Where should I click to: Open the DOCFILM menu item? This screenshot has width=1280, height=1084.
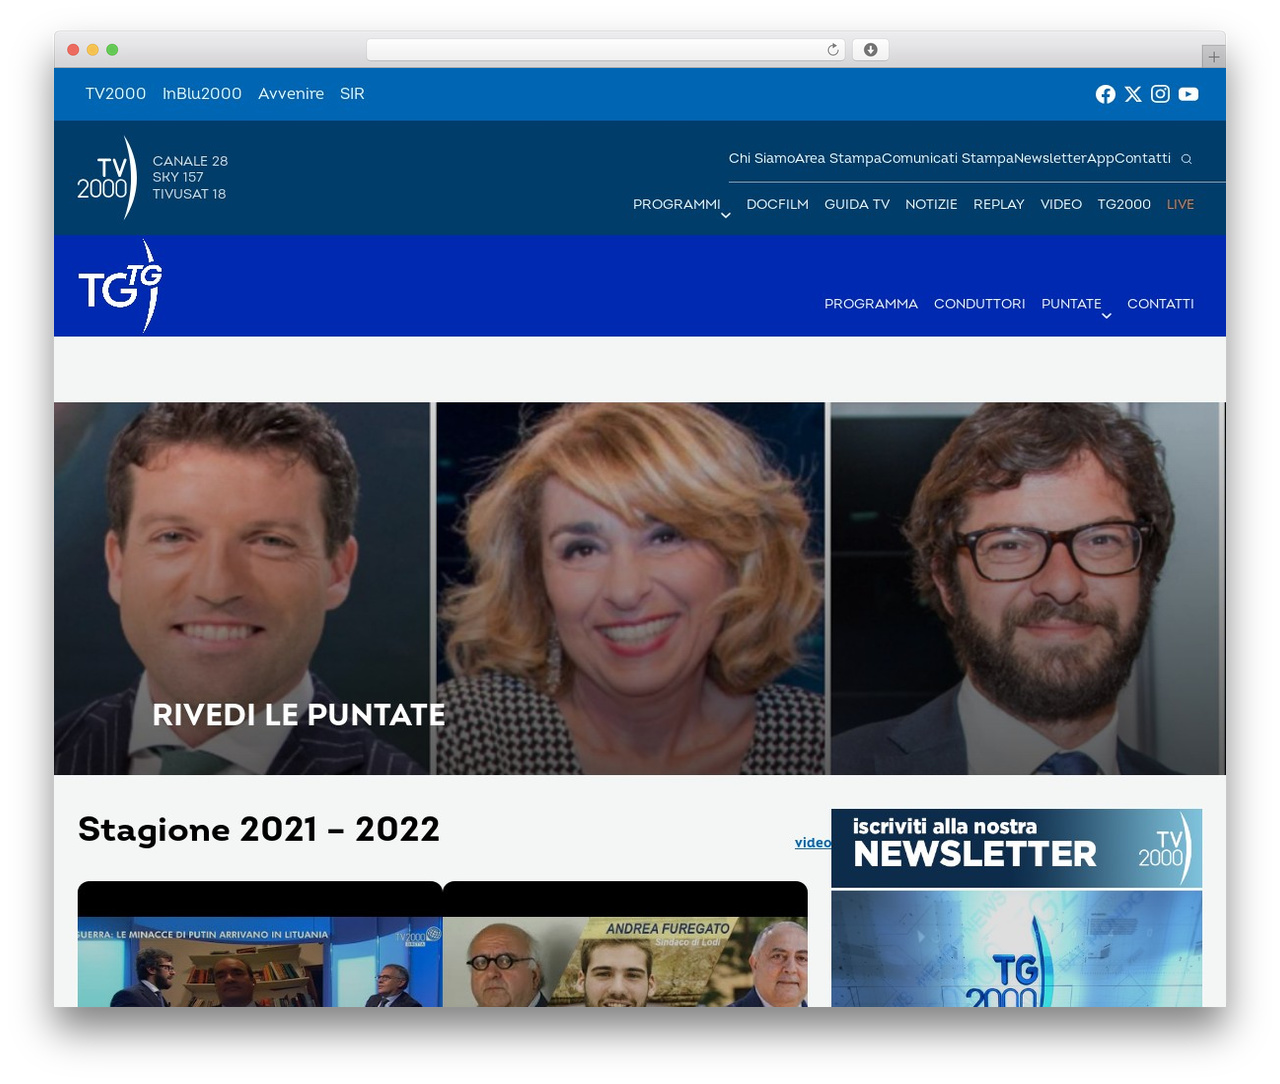point(777,204)
